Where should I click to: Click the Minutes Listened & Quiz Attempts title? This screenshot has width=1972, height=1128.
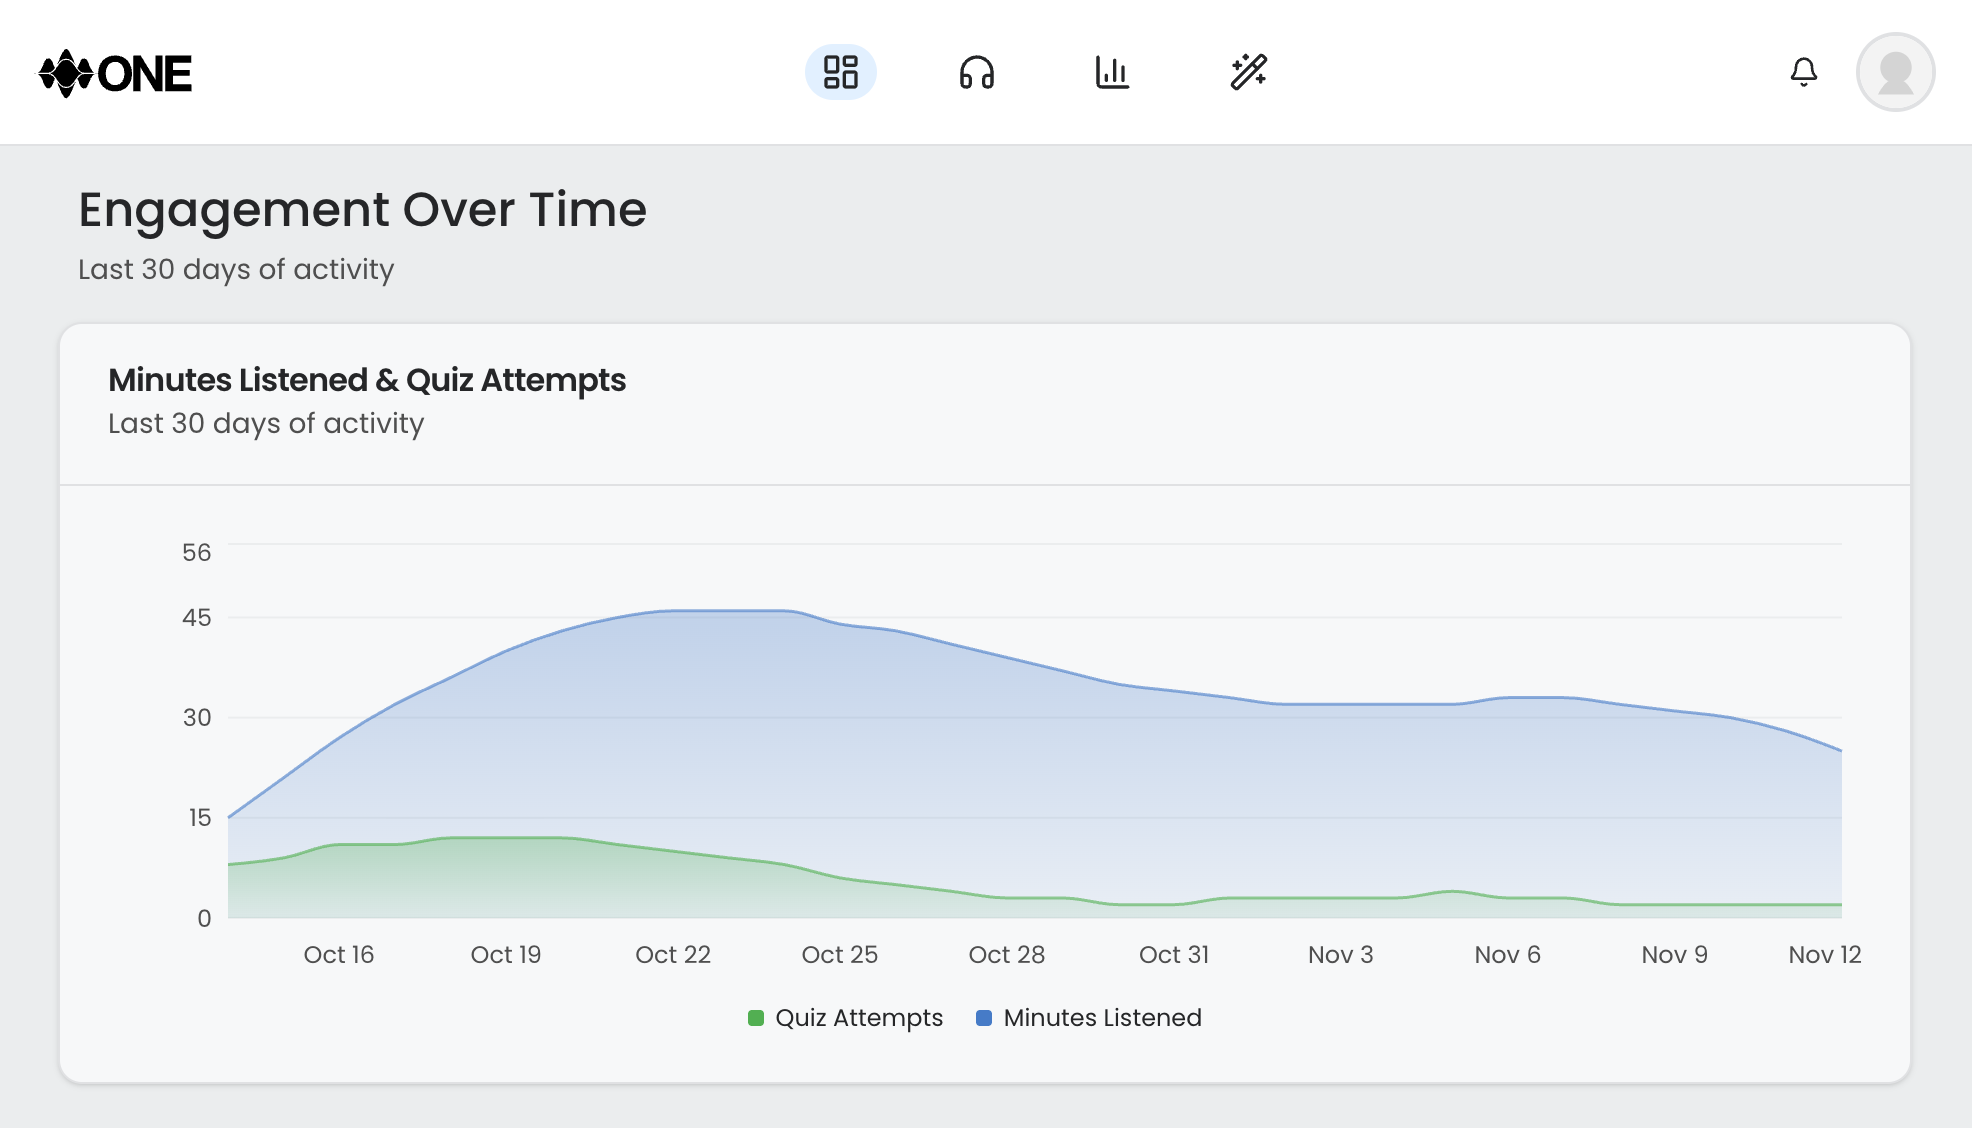tap(366, 381)
